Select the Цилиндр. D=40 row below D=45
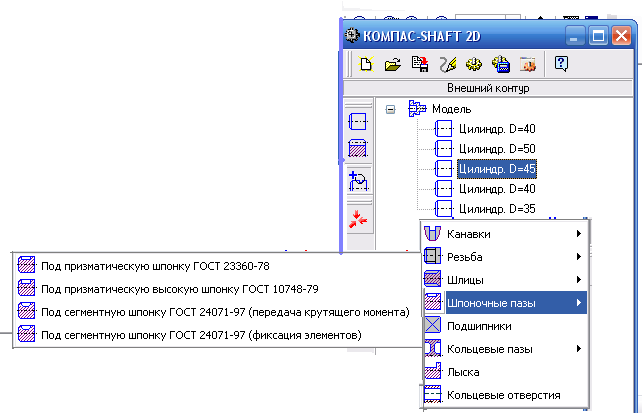The image size is (642, 413). tap(497, 189)
